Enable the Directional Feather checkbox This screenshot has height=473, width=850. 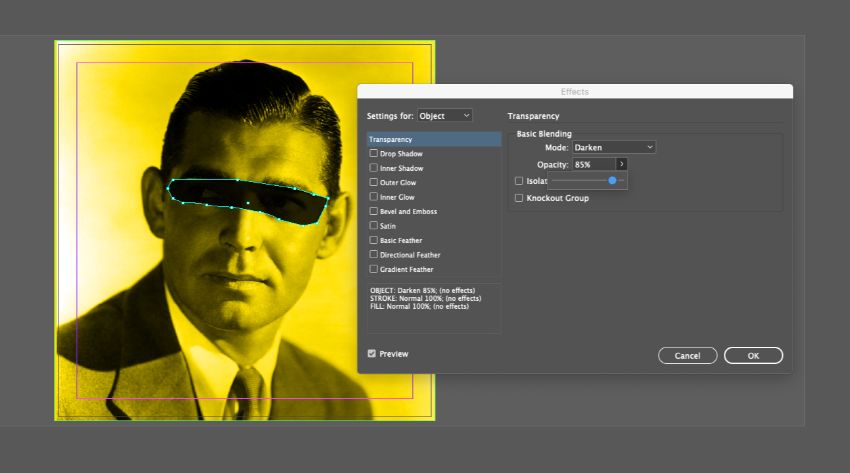pyautogui.click(x=374, y=255)
